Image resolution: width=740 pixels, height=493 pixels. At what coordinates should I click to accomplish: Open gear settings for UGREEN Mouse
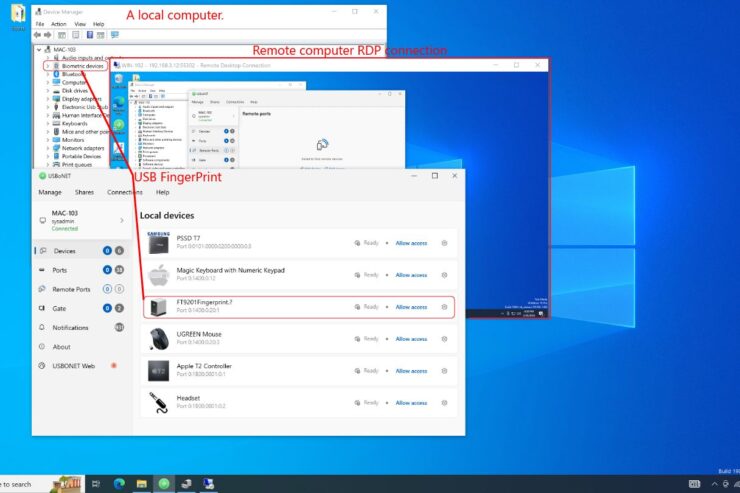tap(444, 339)
